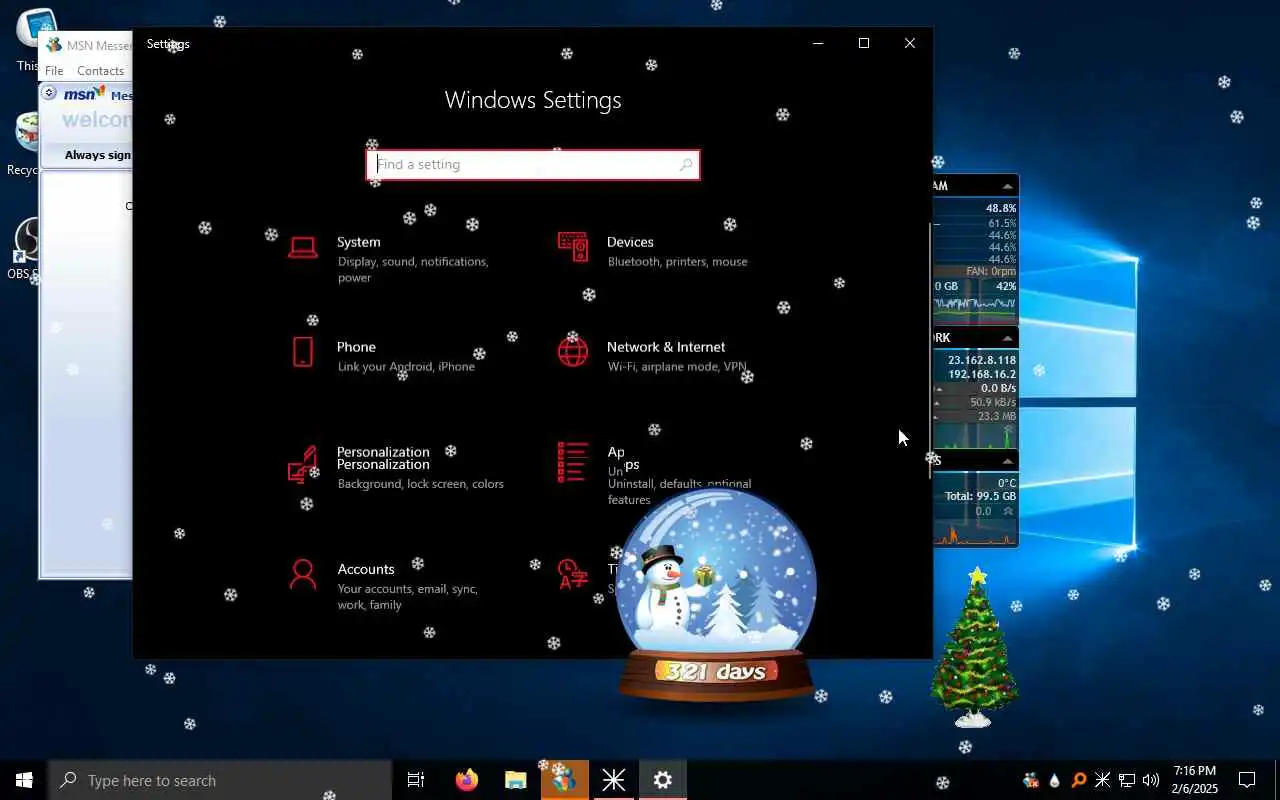Click in the Find a setting field
The image size is (1280, 800).
pos(533,165)
